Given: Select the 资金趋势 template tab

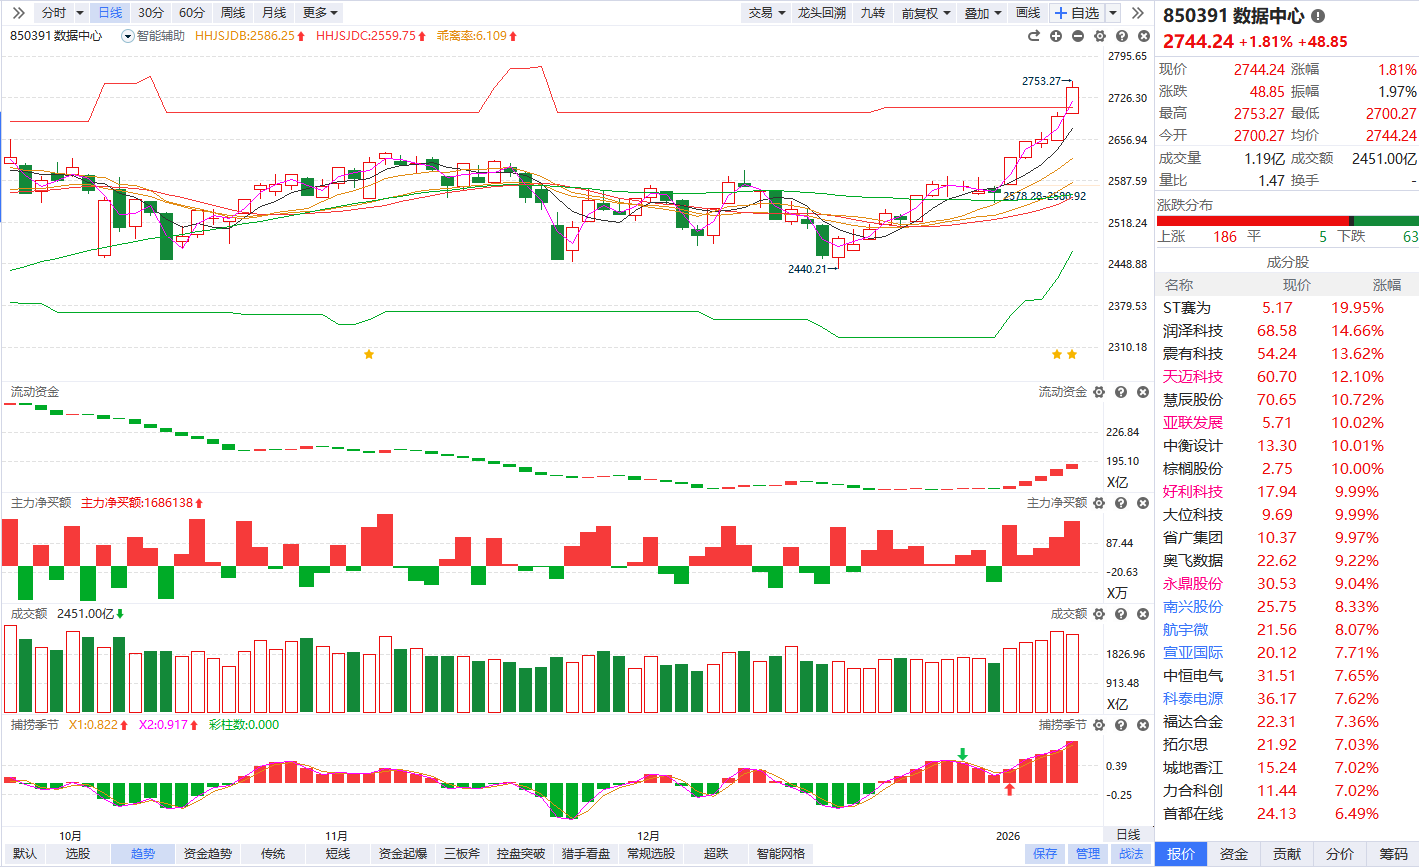Looking at the screenshot, I should click(208, 854).
